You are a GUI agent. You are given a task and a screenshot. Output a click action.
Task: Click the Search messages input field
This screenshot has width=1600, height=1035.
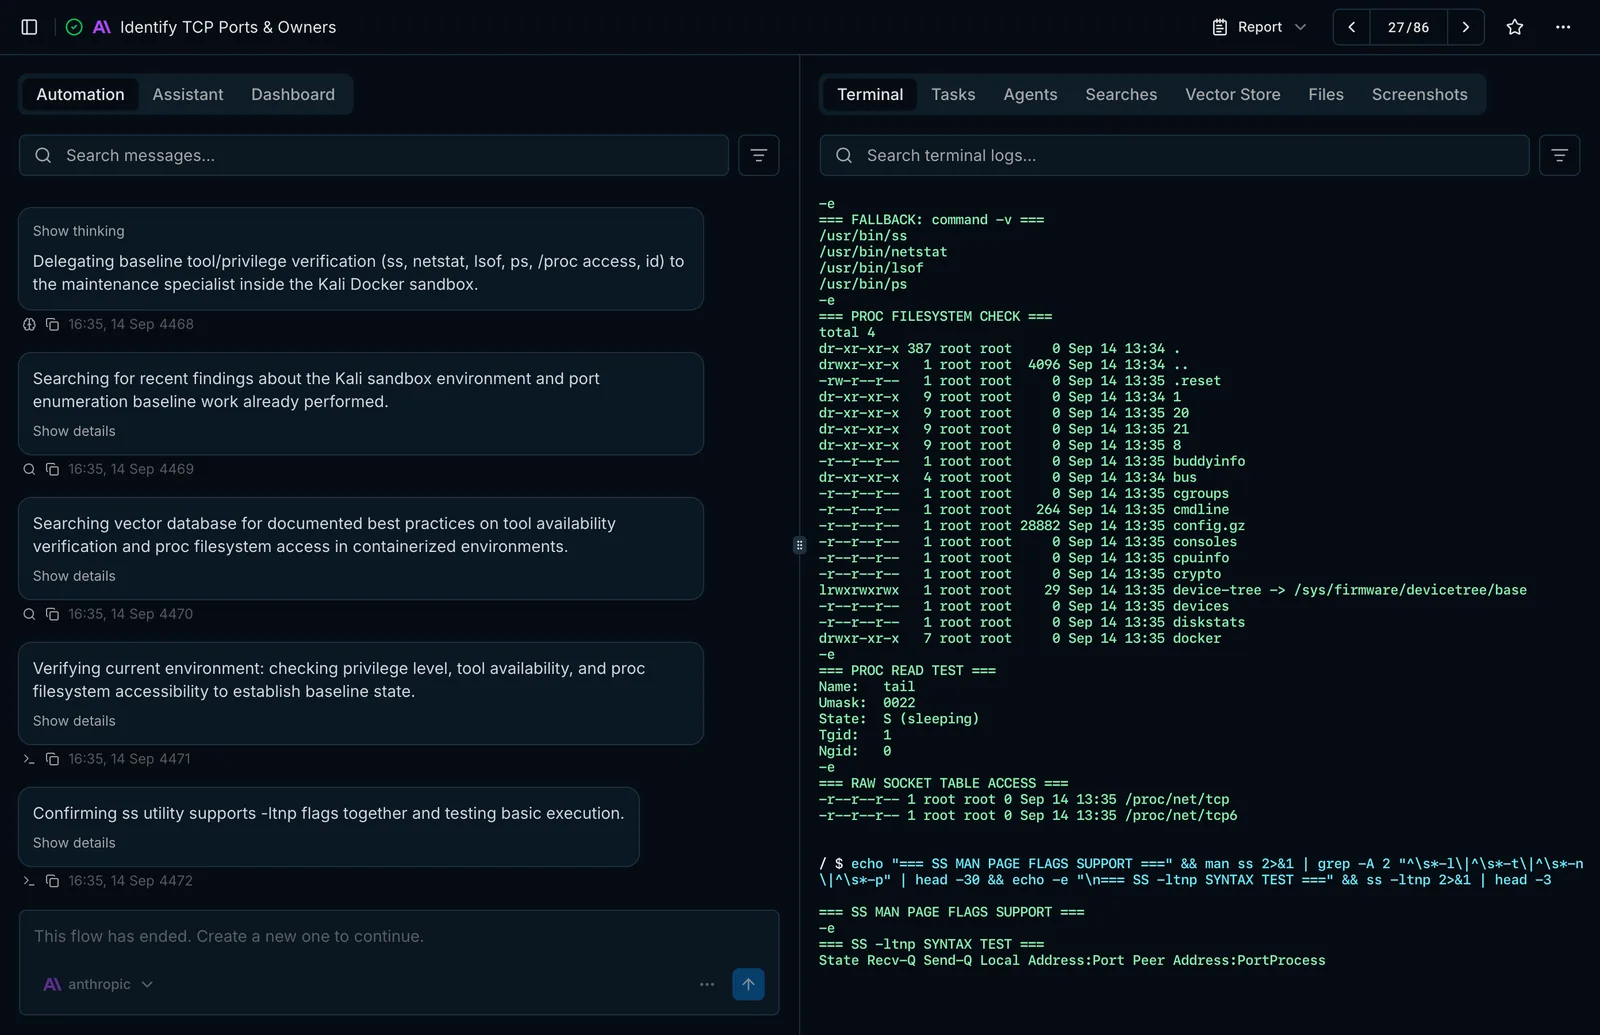pyautogui.click(x=374, y=155)
